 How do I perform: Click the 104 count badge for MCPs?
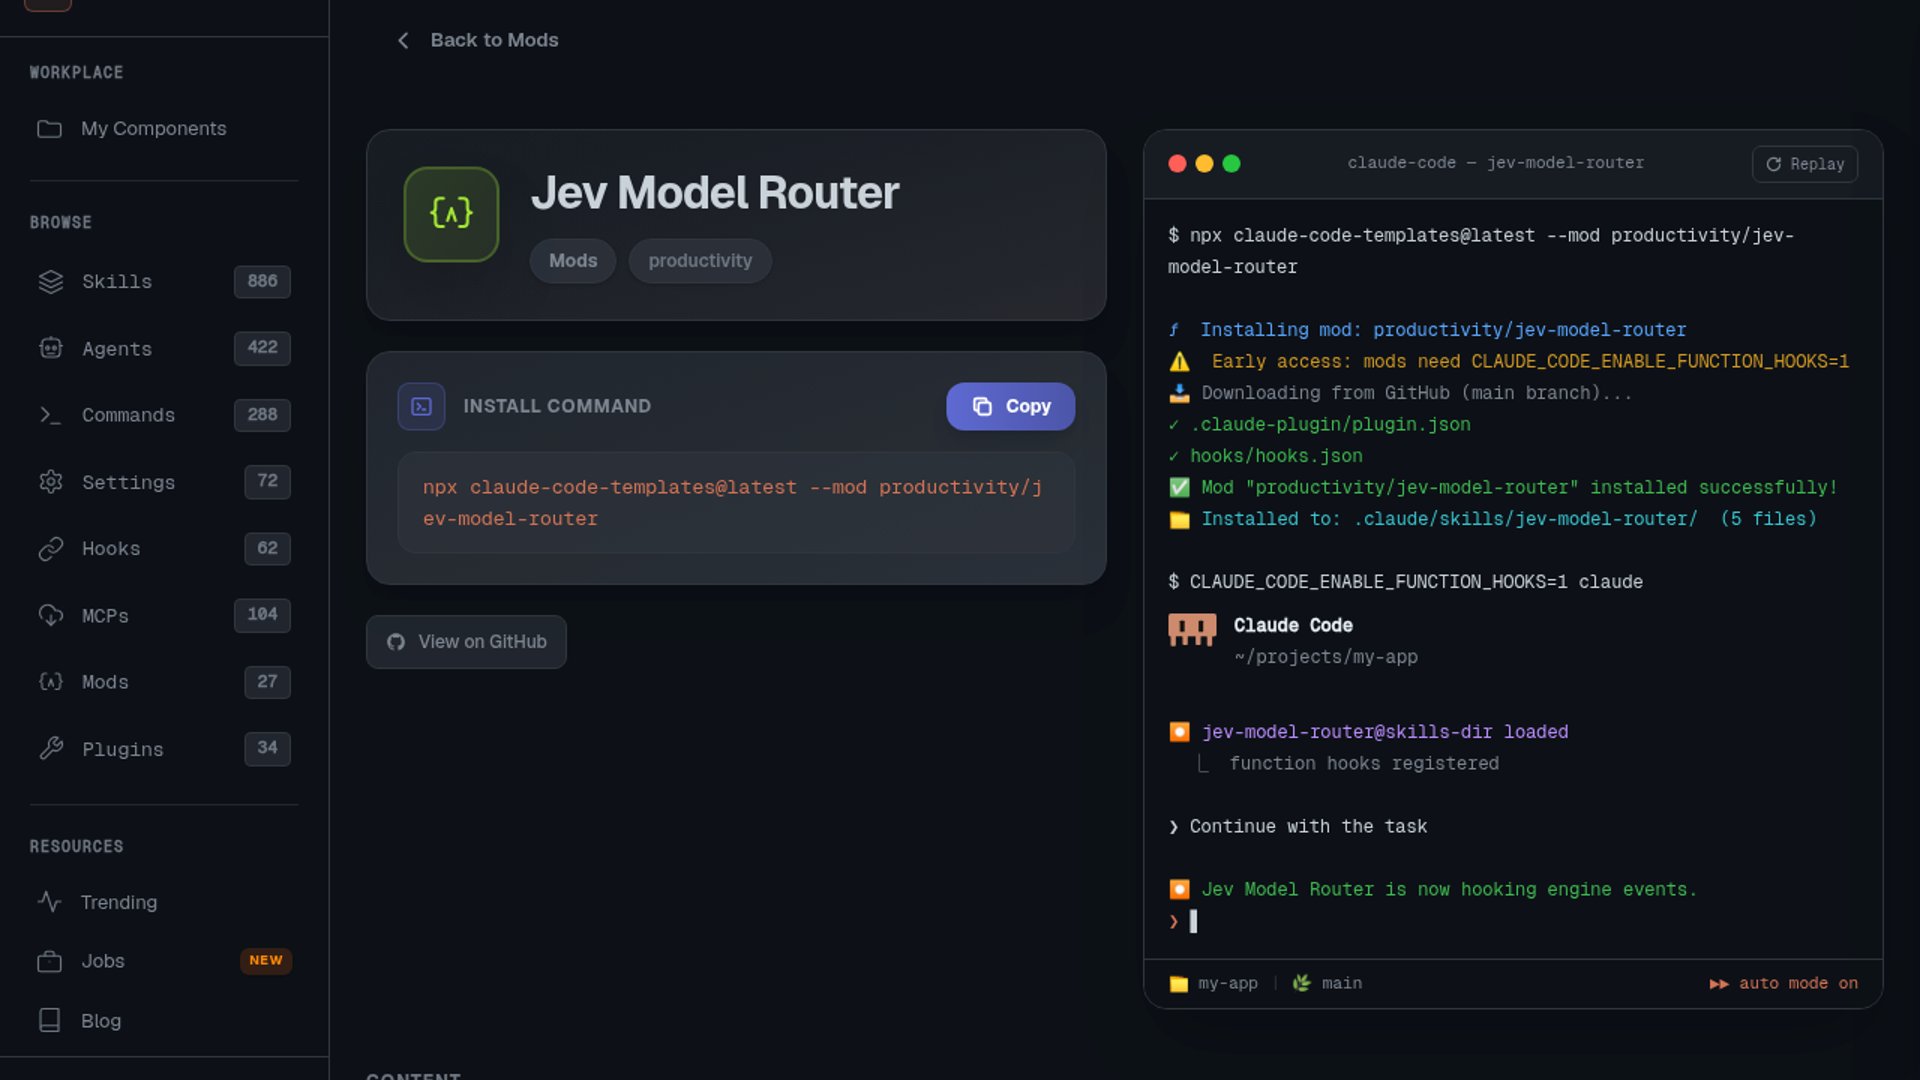pyautogui.click(x=262, y=614)
